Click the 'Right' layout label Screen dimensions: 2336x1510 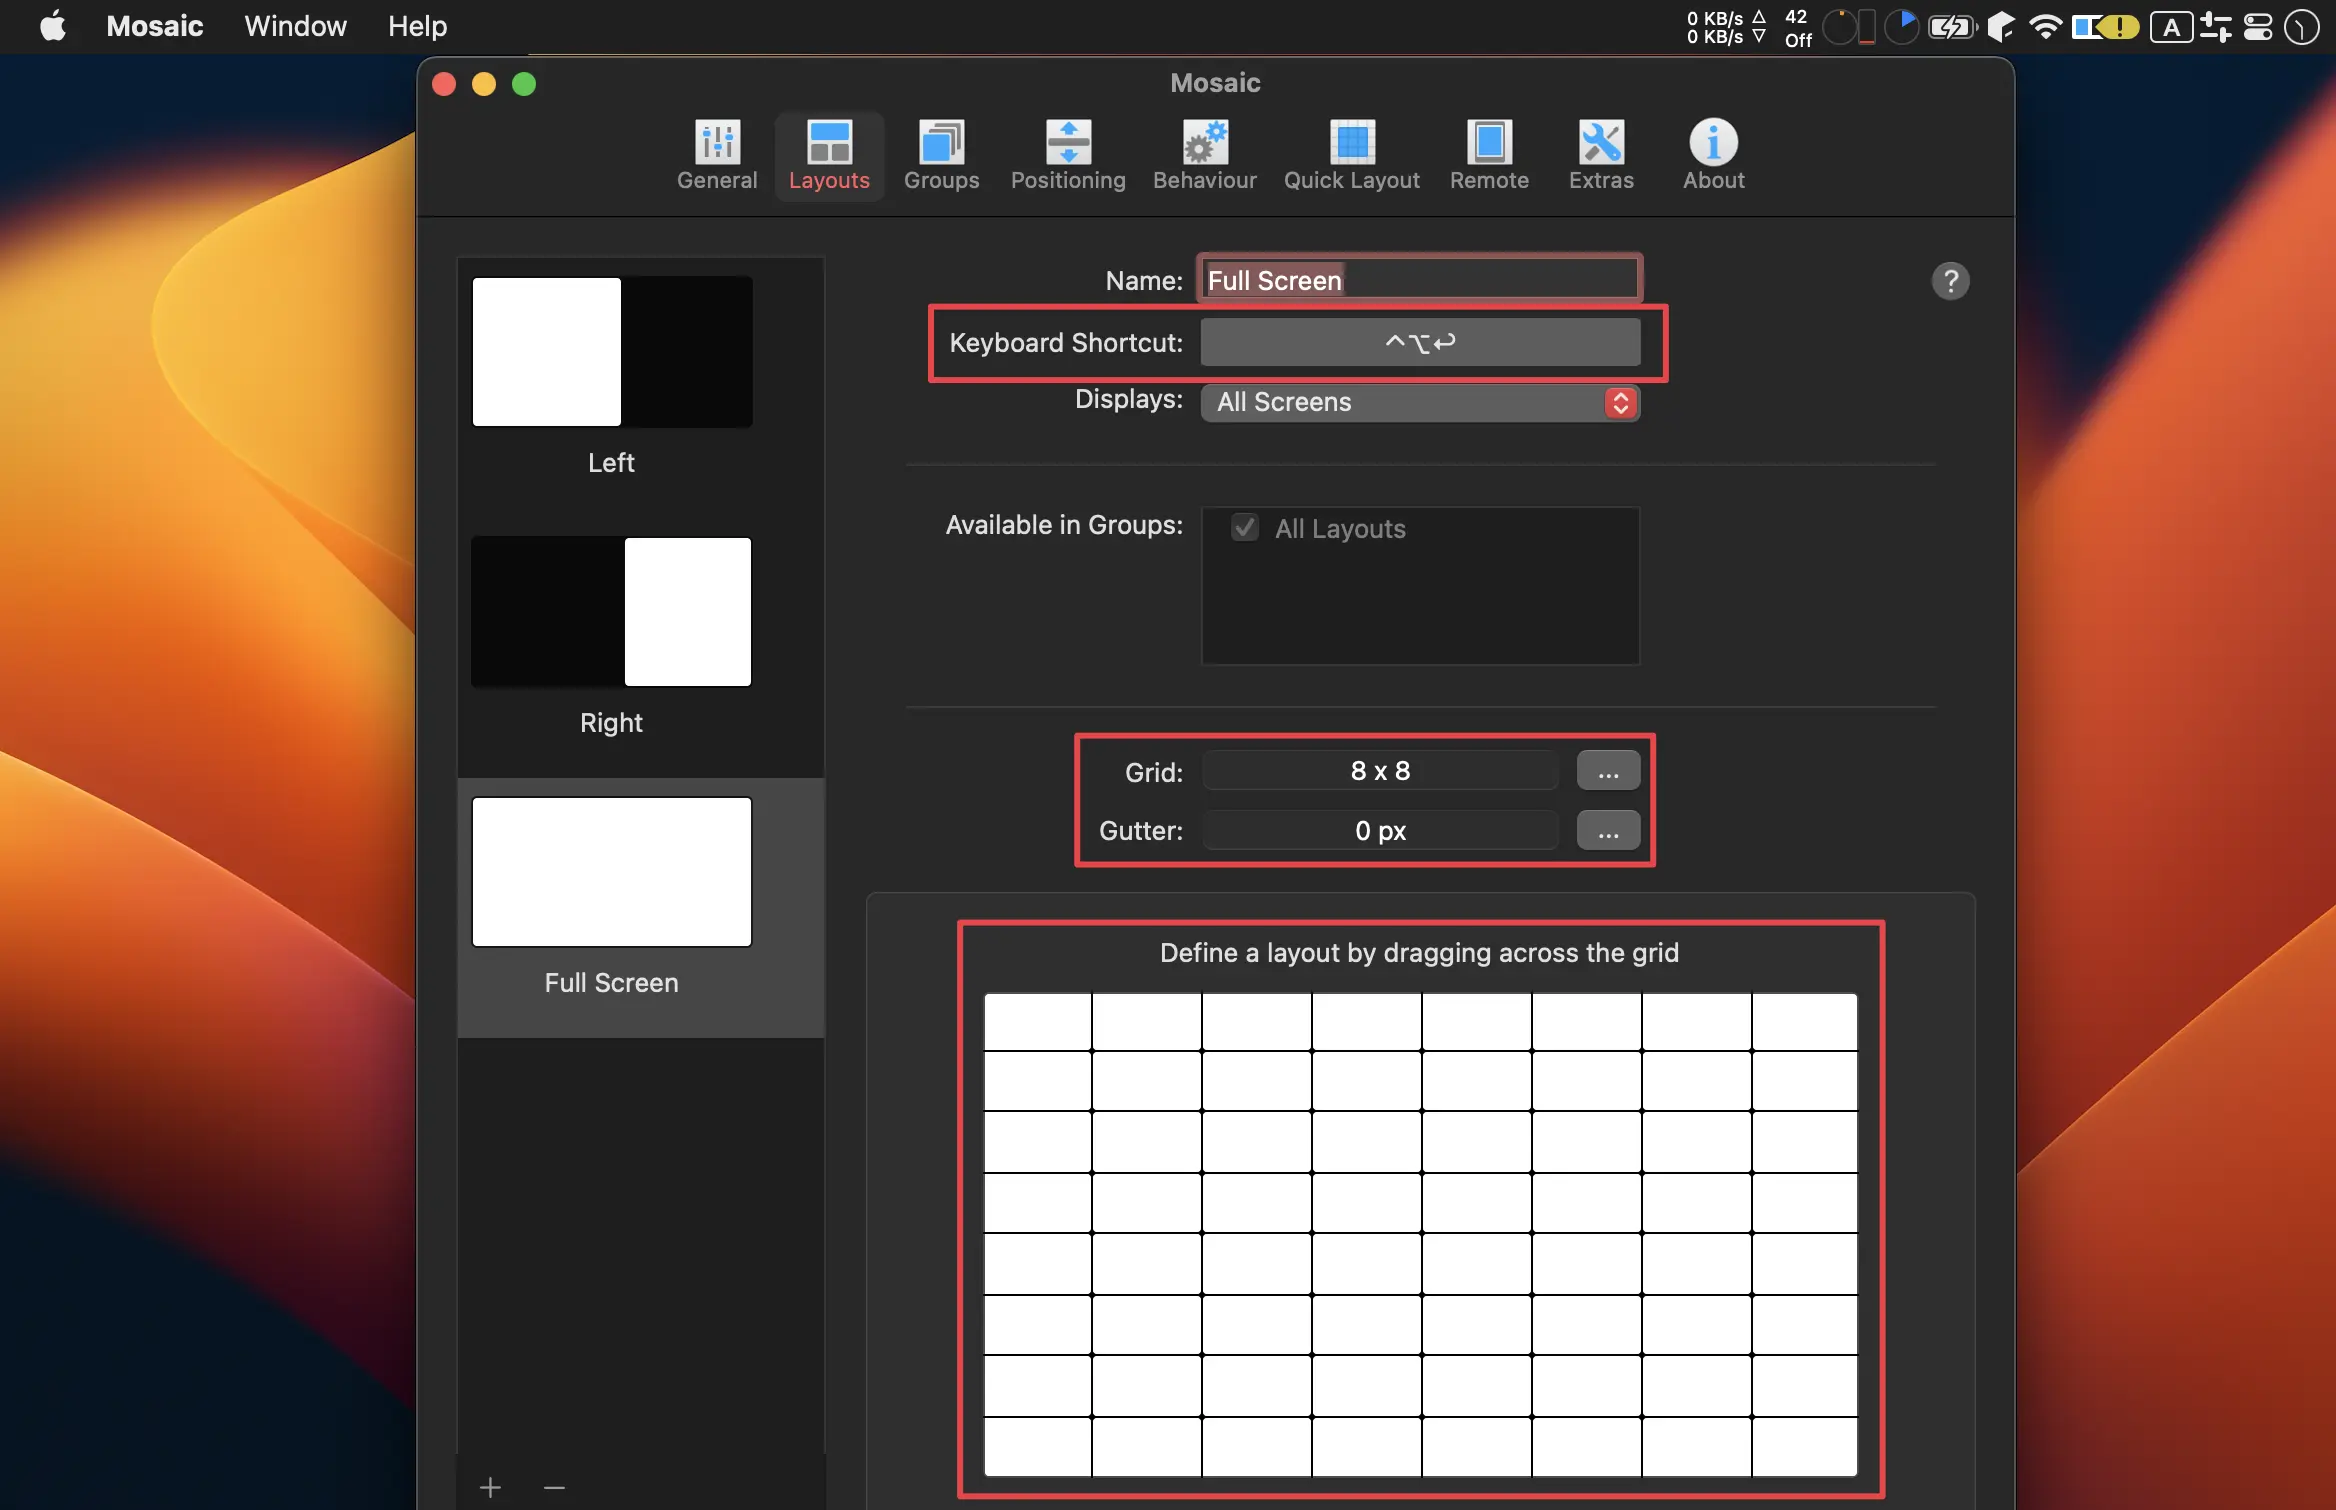click(611, 723)
